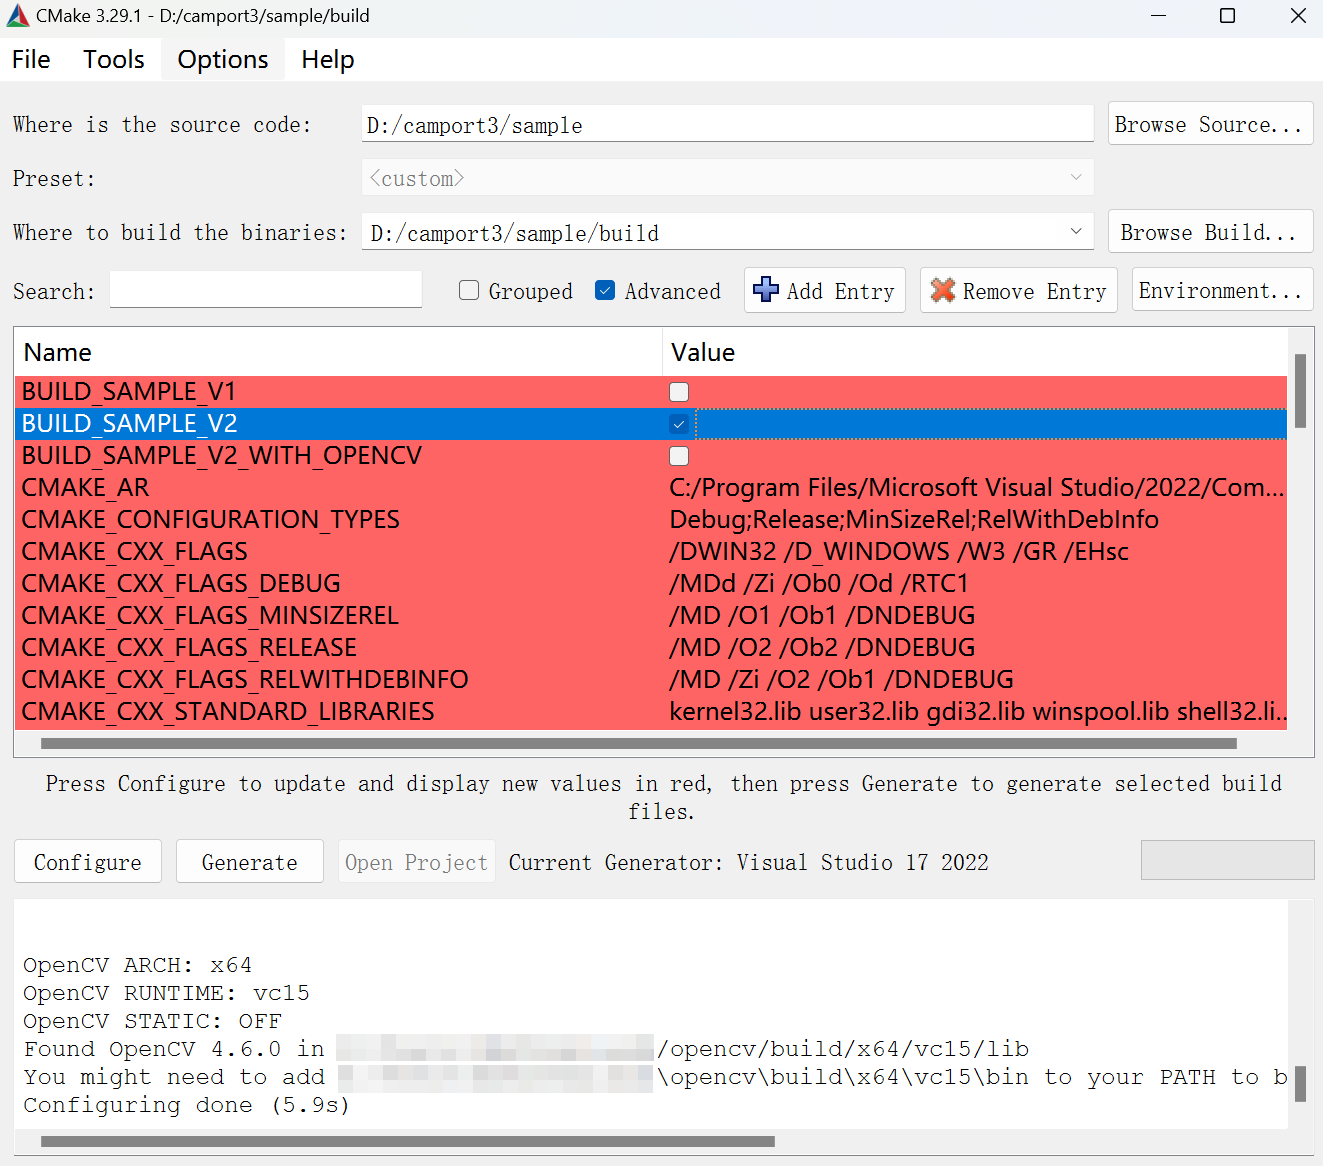
Task: Select the BUILD_SAMPLE_V2 name cell
Action: pos(130,424)
